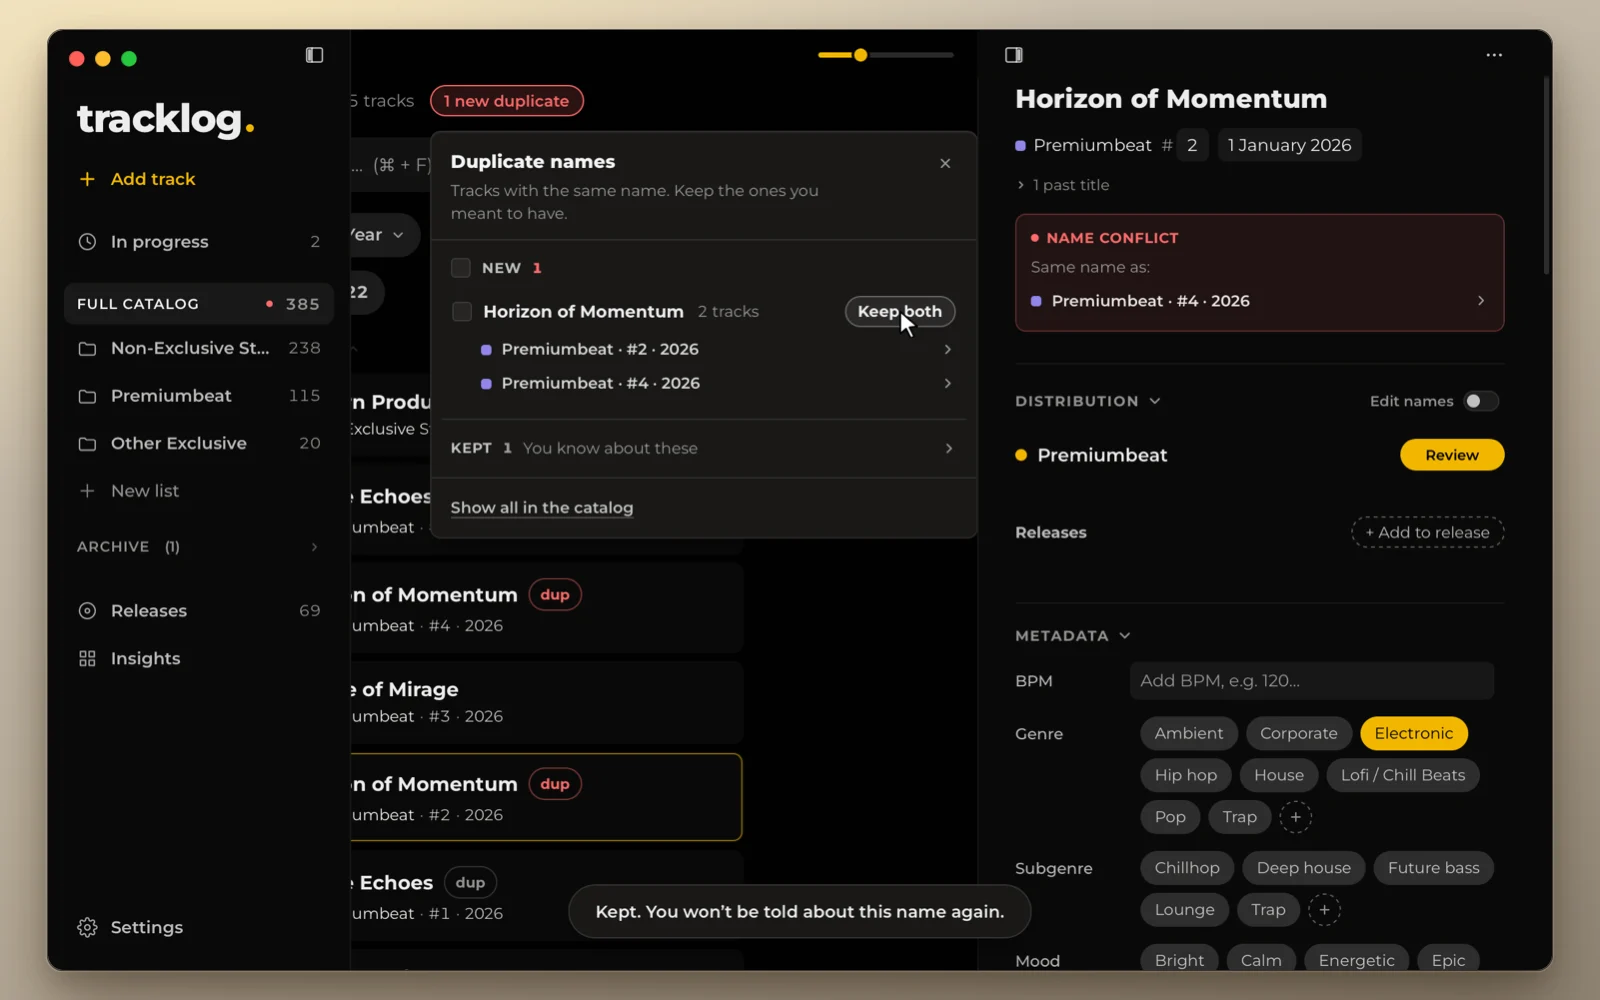Go to the Releases section

[198, 611]
